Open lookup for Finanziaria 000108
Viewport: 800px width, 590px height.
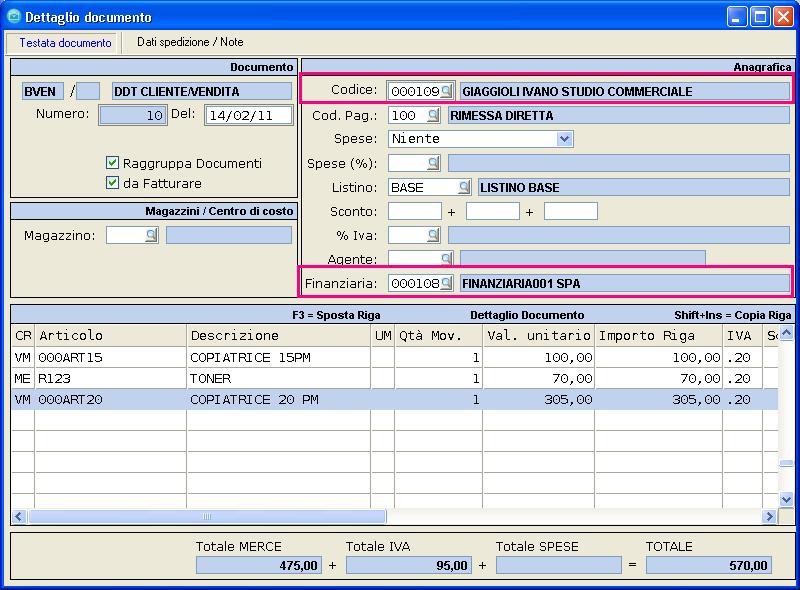click(x=446, y=283)
